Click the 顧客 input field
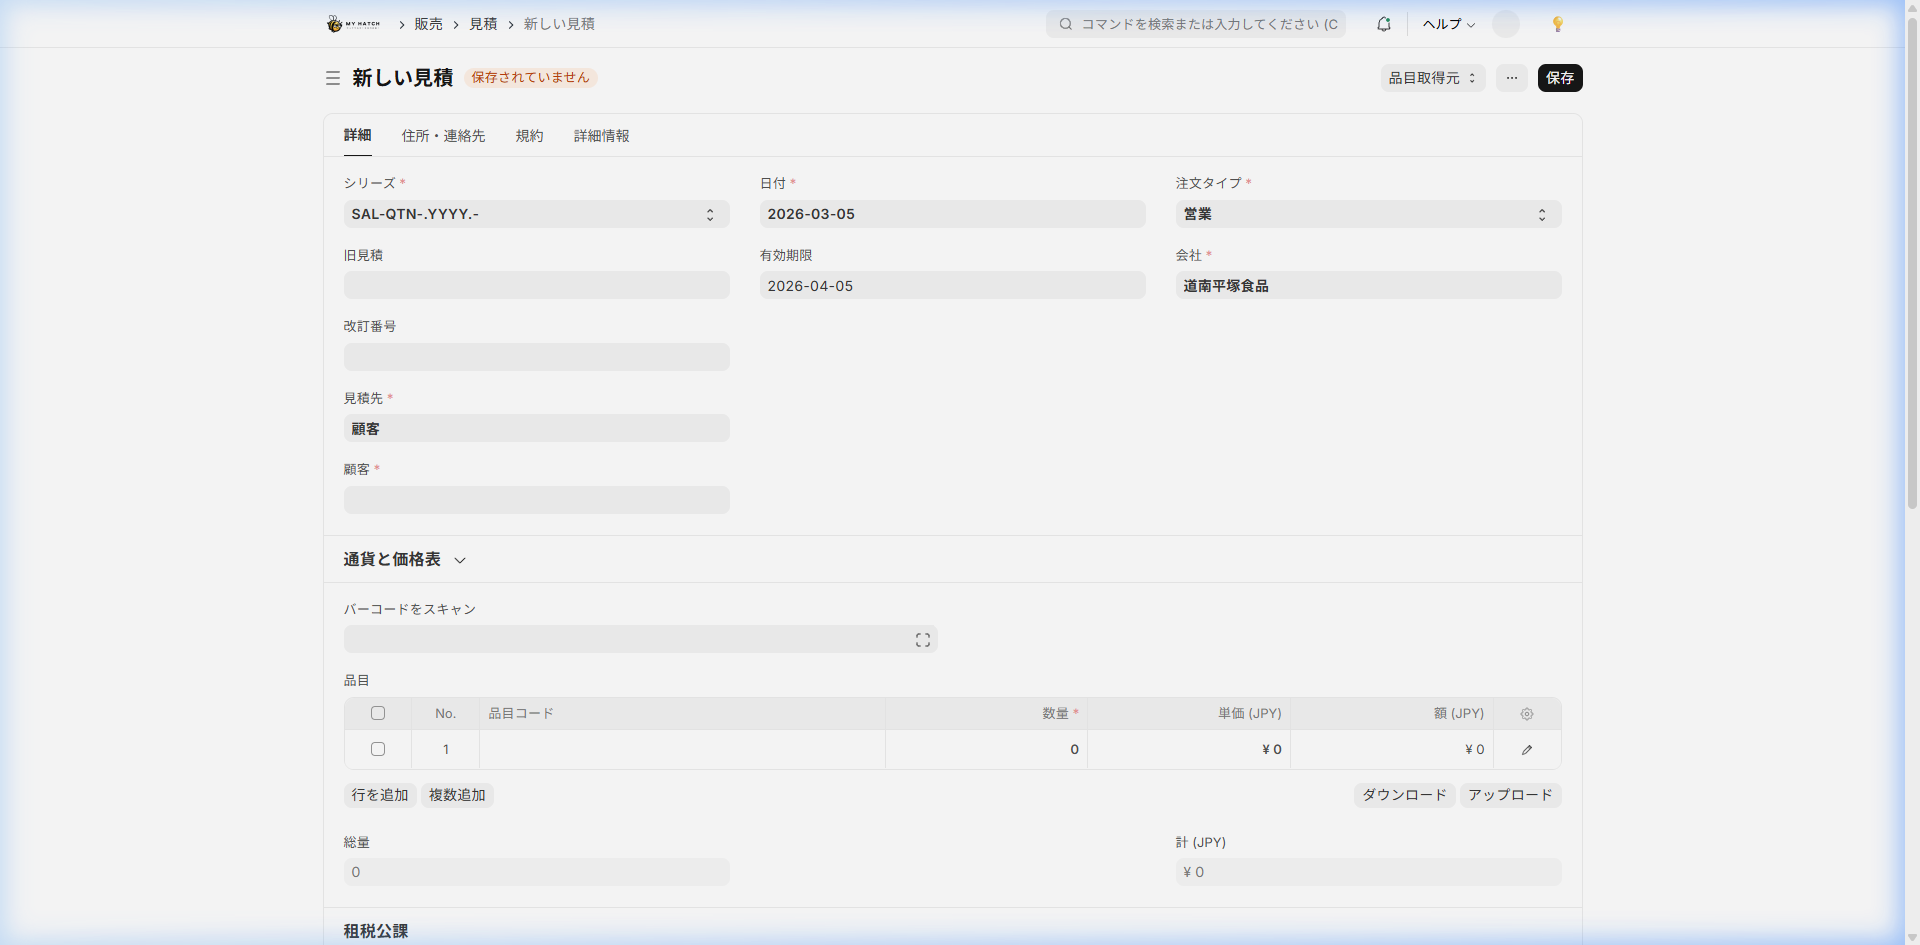 tap(536, 500)
